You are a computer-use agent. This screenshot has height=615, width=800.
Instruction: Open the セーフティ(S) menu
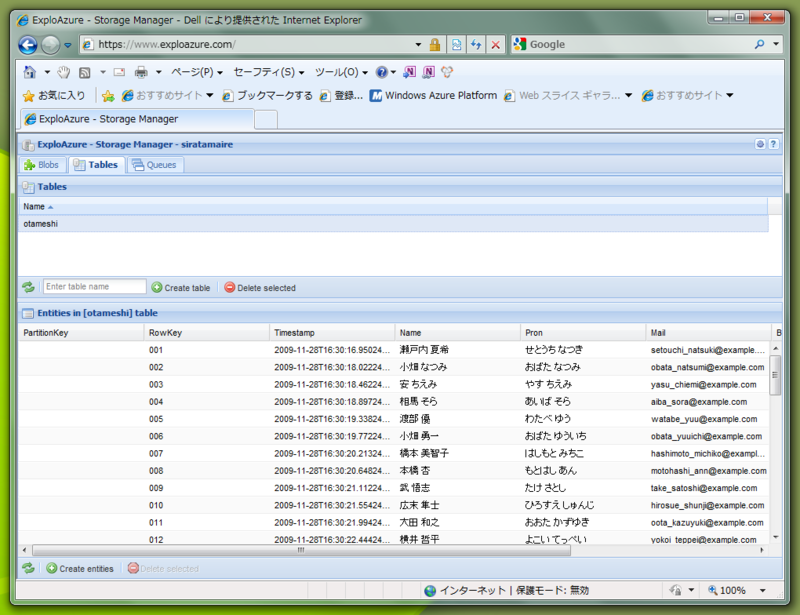pyautogui.click(x=269, y=72)
